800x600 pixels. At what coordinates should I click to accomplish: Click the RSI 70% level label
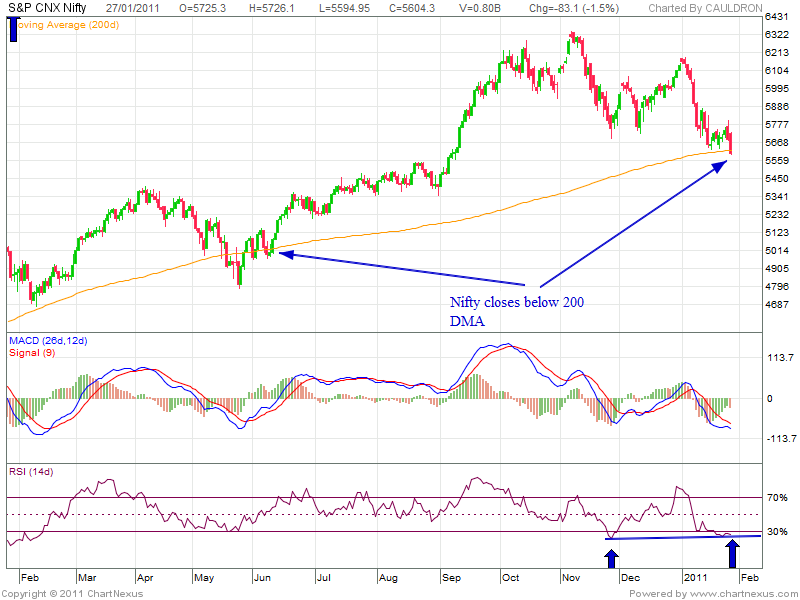pos(778,497)
